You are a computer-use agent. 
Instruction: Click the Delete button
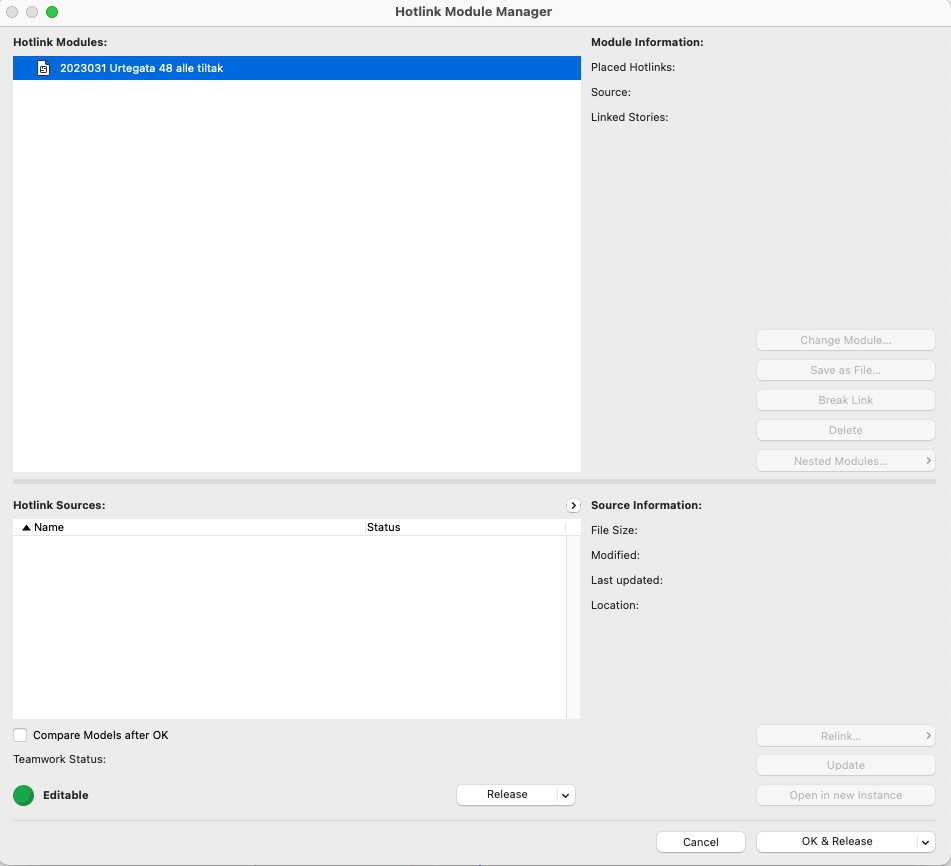(845, 430)
